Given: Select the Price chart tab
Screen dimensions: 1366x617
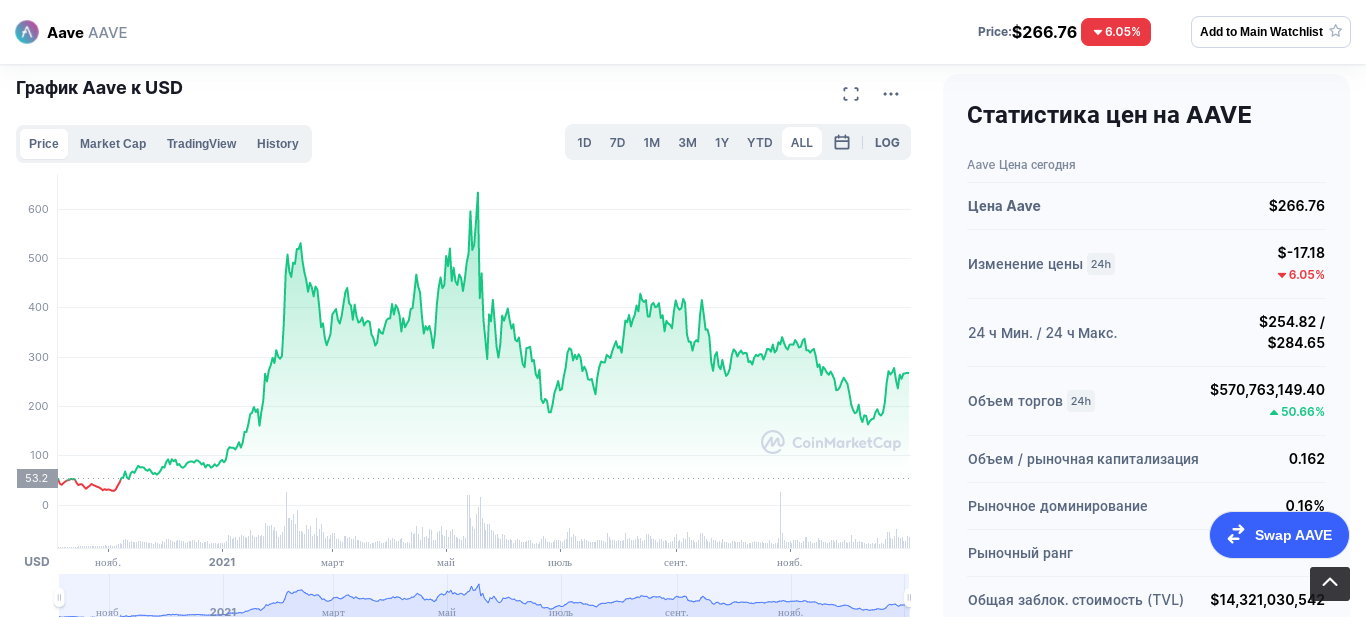Looking at the screenshot, I should [44, 143].
